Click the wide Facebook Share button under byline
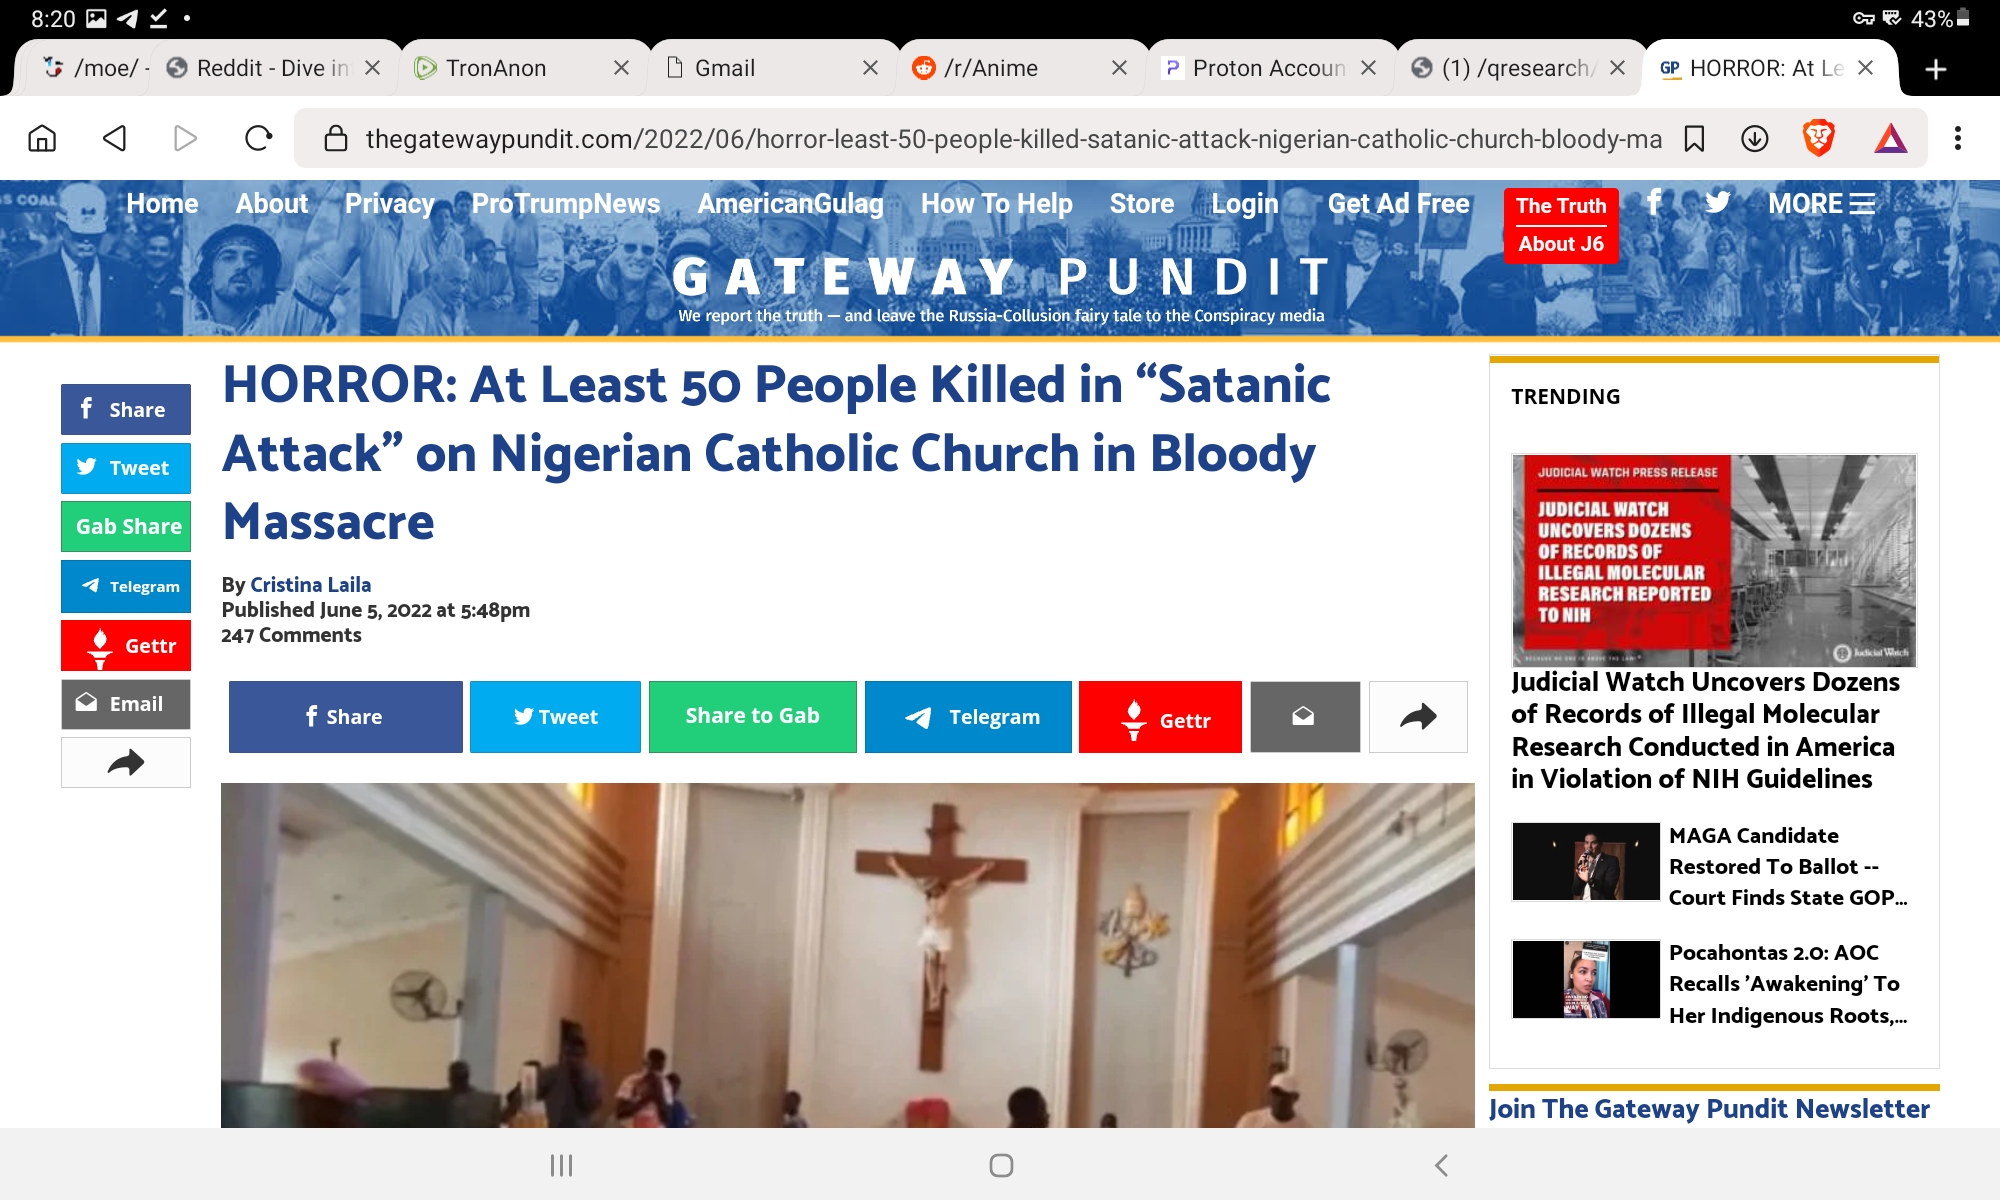This screenshot has height=1200, width=2000. tap(345, 716)
